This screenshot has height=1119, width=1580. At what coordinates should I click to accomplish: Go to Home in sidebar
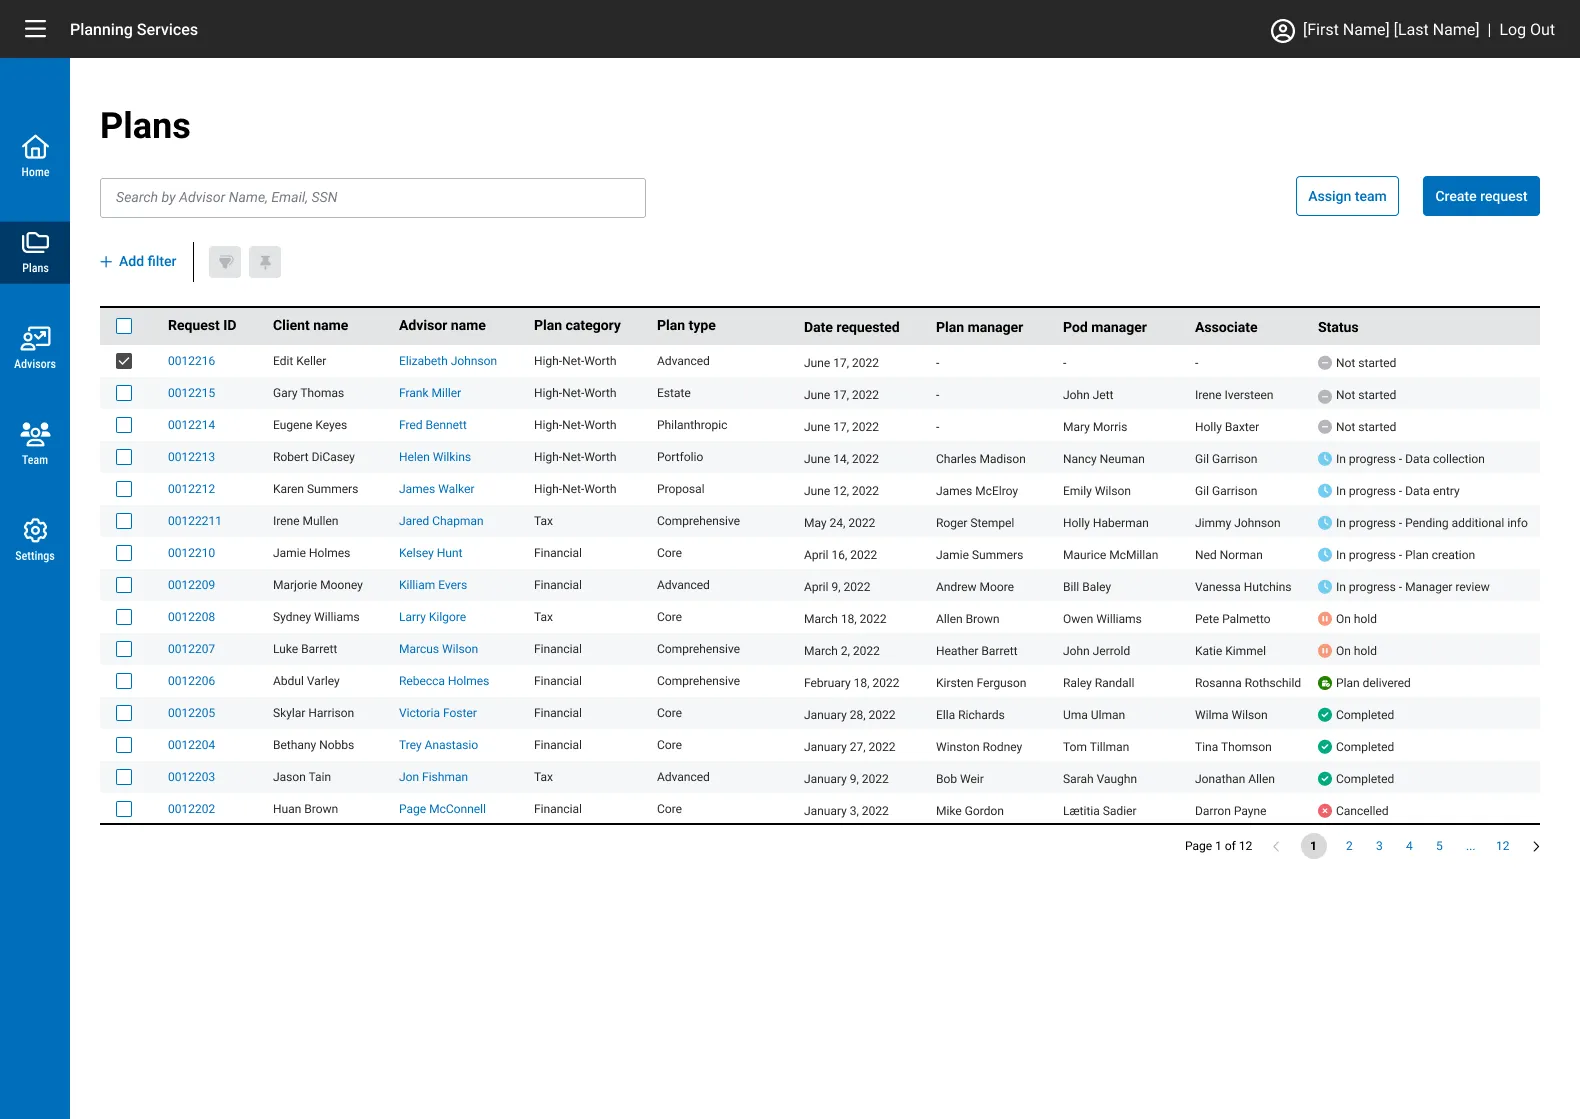click(x=35, y=156)
